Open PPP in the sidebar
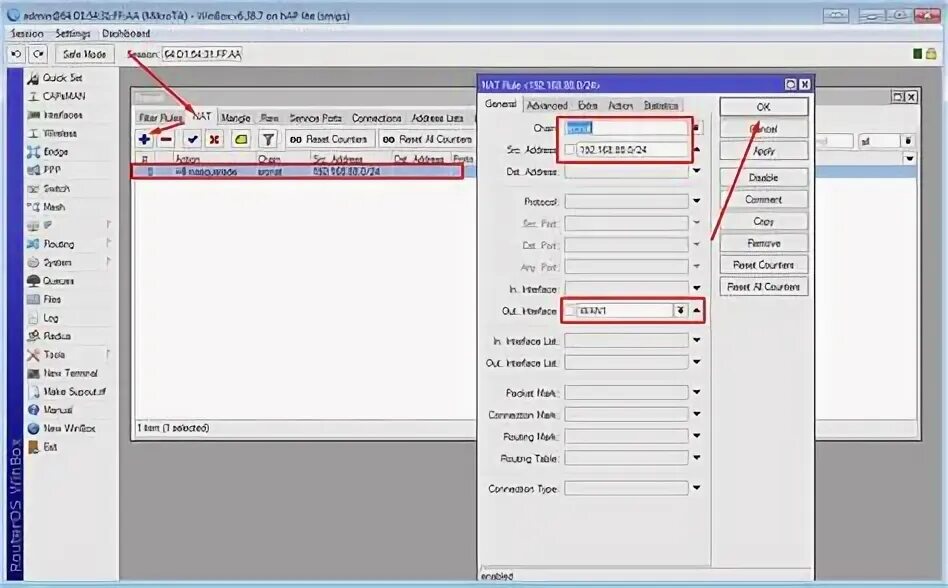Viewport: 948px width, 588px height. pos(52,170)
